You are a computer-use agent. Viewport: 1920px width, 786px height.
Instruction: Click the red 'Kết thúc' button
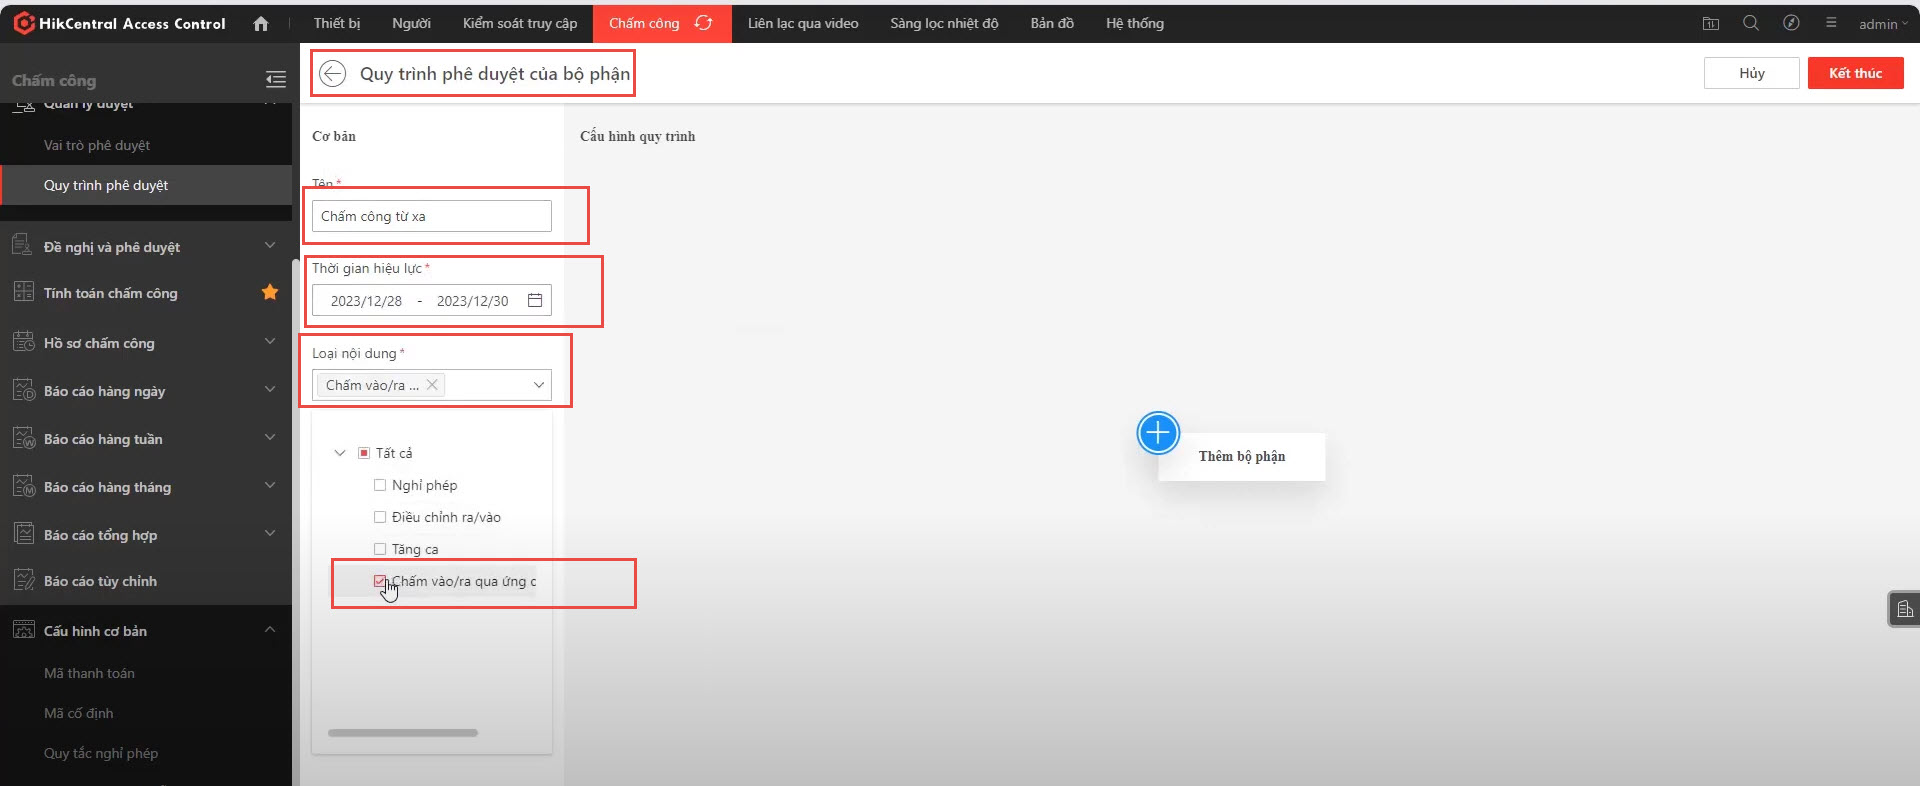click(1855, 73)
